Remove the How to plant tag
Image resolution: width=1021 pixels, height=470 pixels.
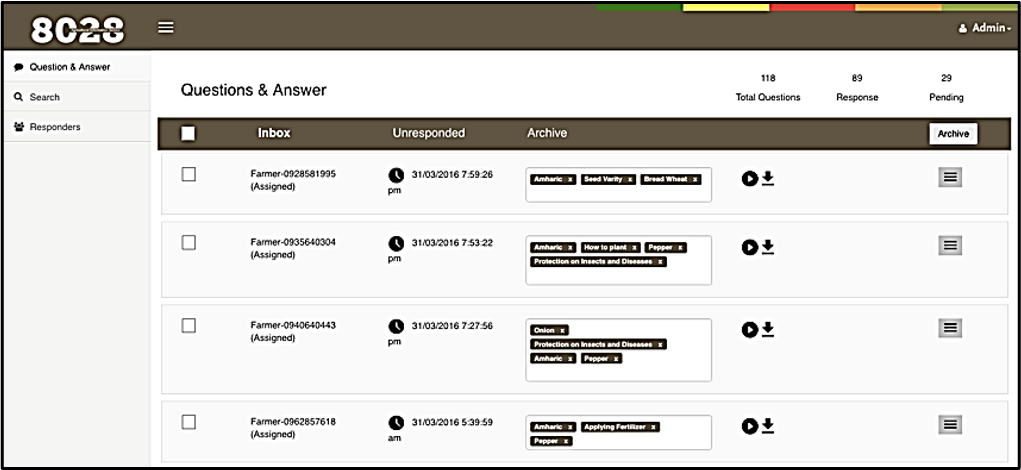[x=635, y=247]
